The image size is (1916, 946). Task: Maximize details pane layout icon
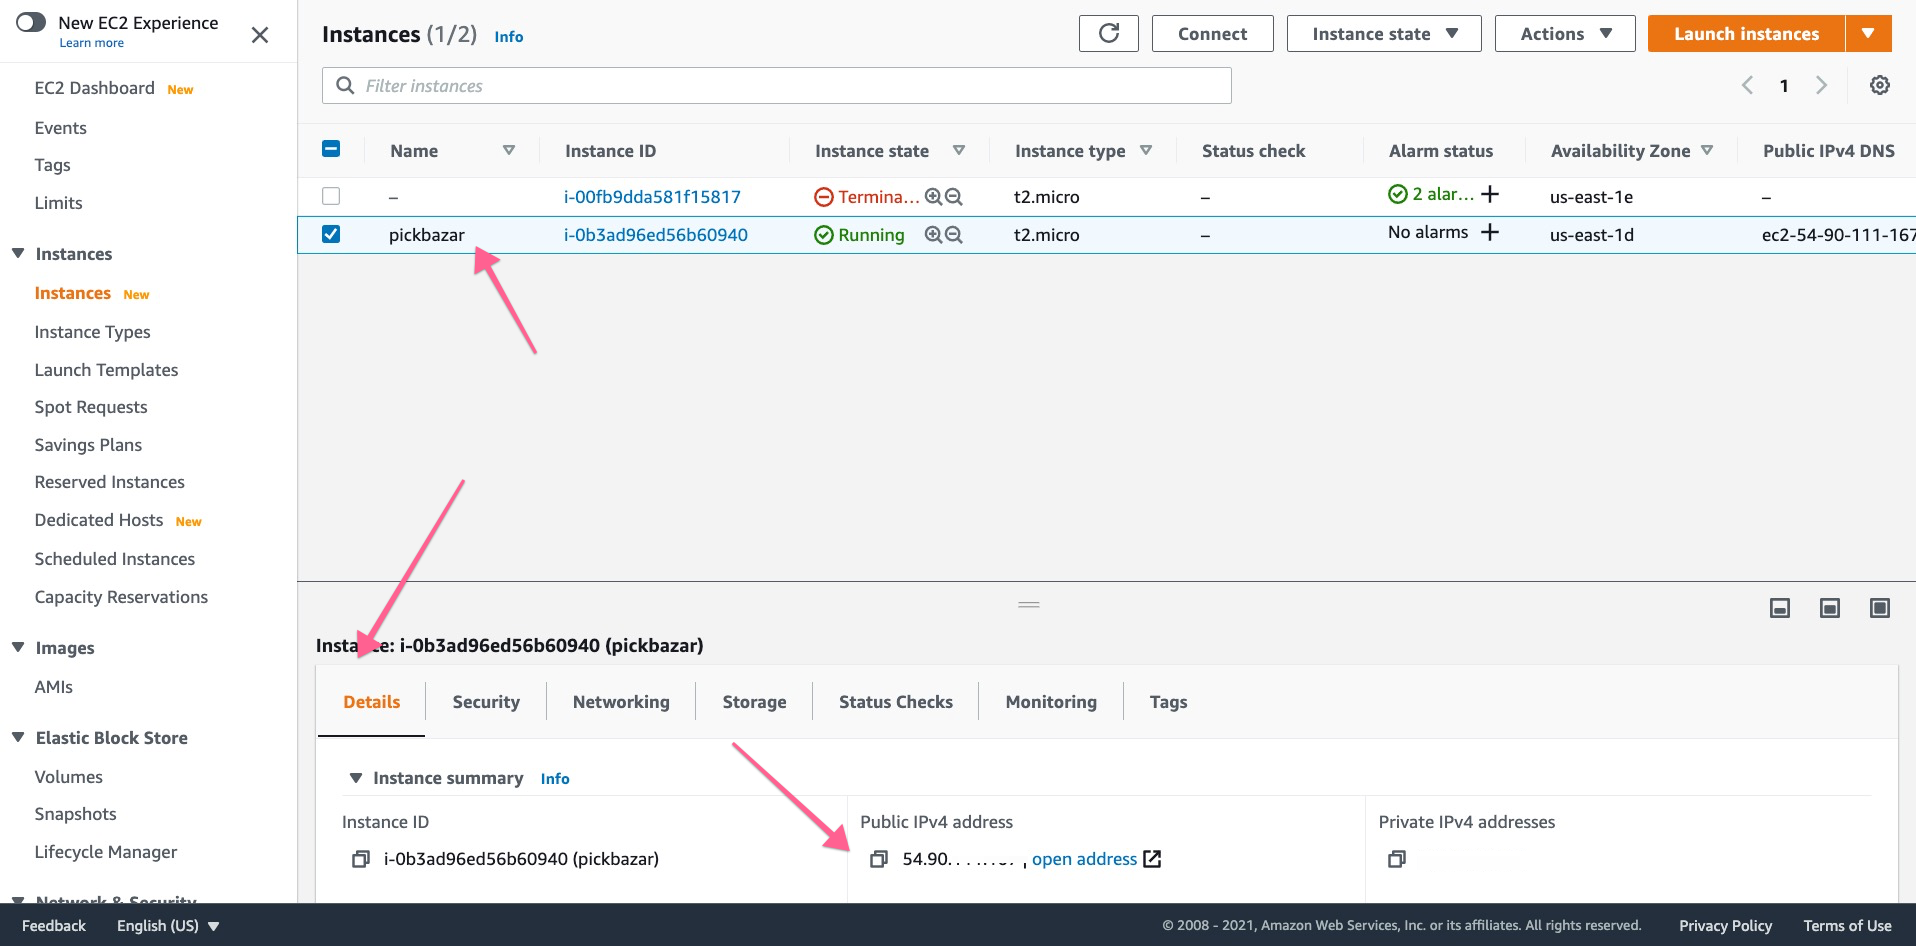pyautogui.click(x=1880, y=608)
